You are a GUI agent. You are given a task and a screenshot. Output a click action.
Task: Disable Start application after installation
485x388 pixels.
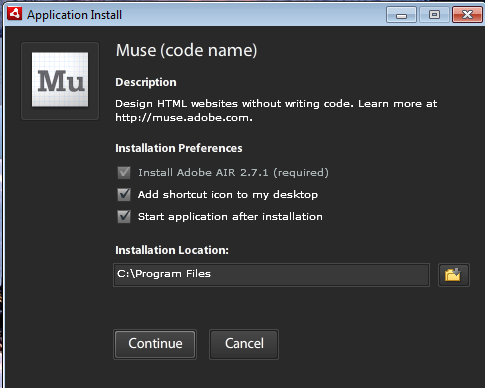click(124, 217)
